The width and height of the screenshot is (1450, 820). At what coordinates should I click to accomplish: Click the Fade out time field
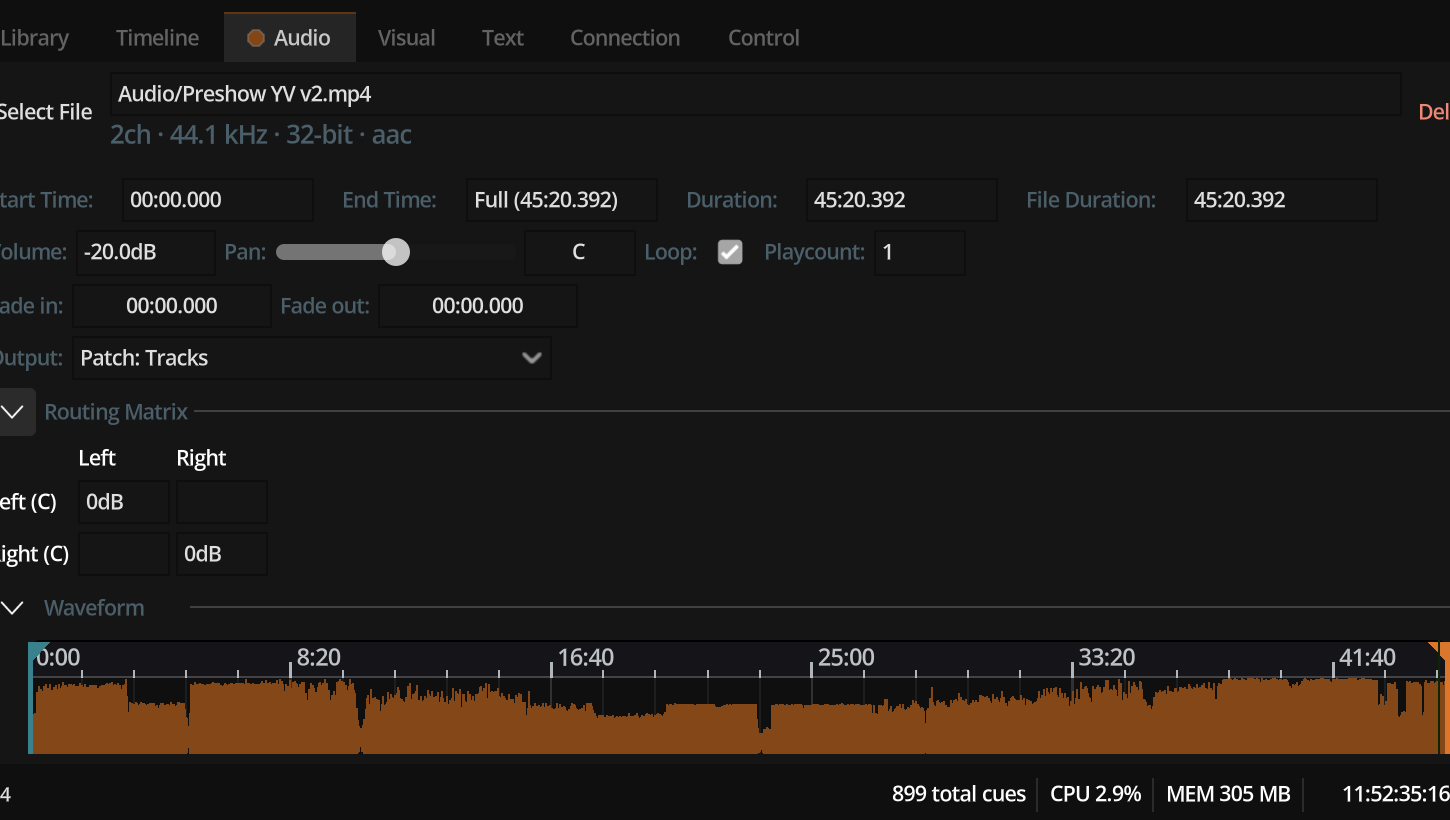tap(478, 306)
